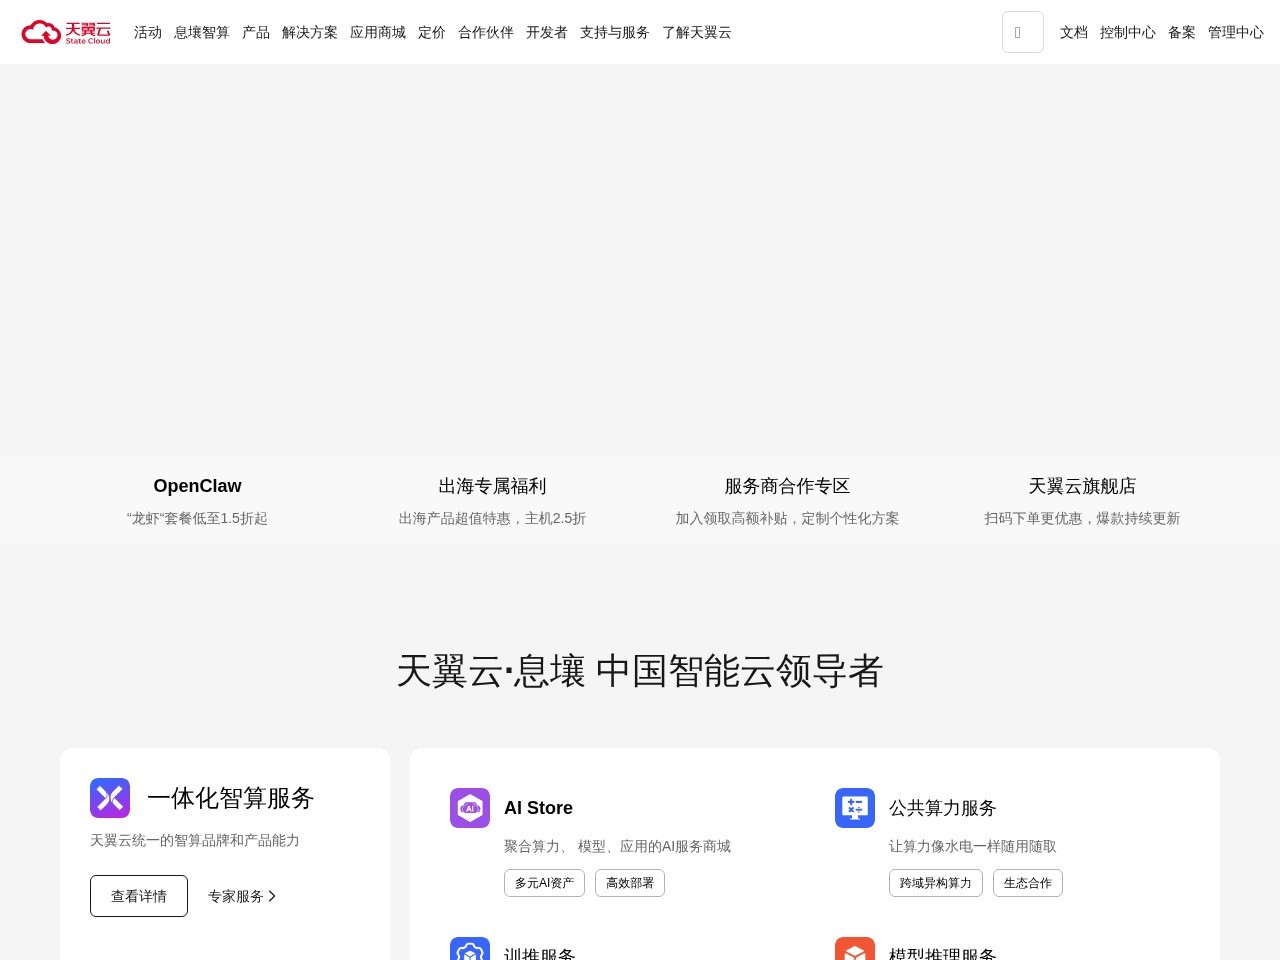Click the 生态合作 tag under 公共算力服务
The height and width of the screenshot is (960, 1280).
coord(1028,883)
